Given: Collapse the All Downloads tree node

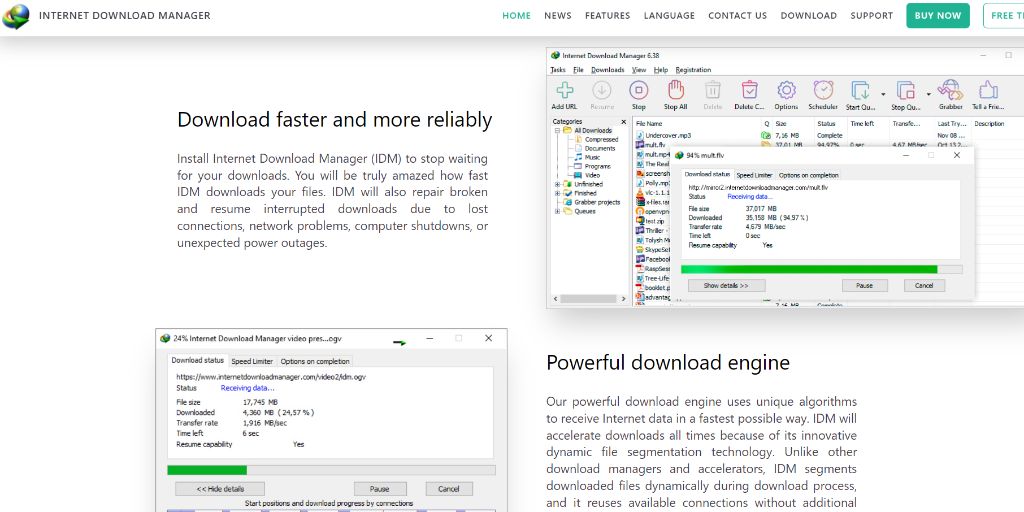Looking at the screenshot, I should tap(558, 130).
